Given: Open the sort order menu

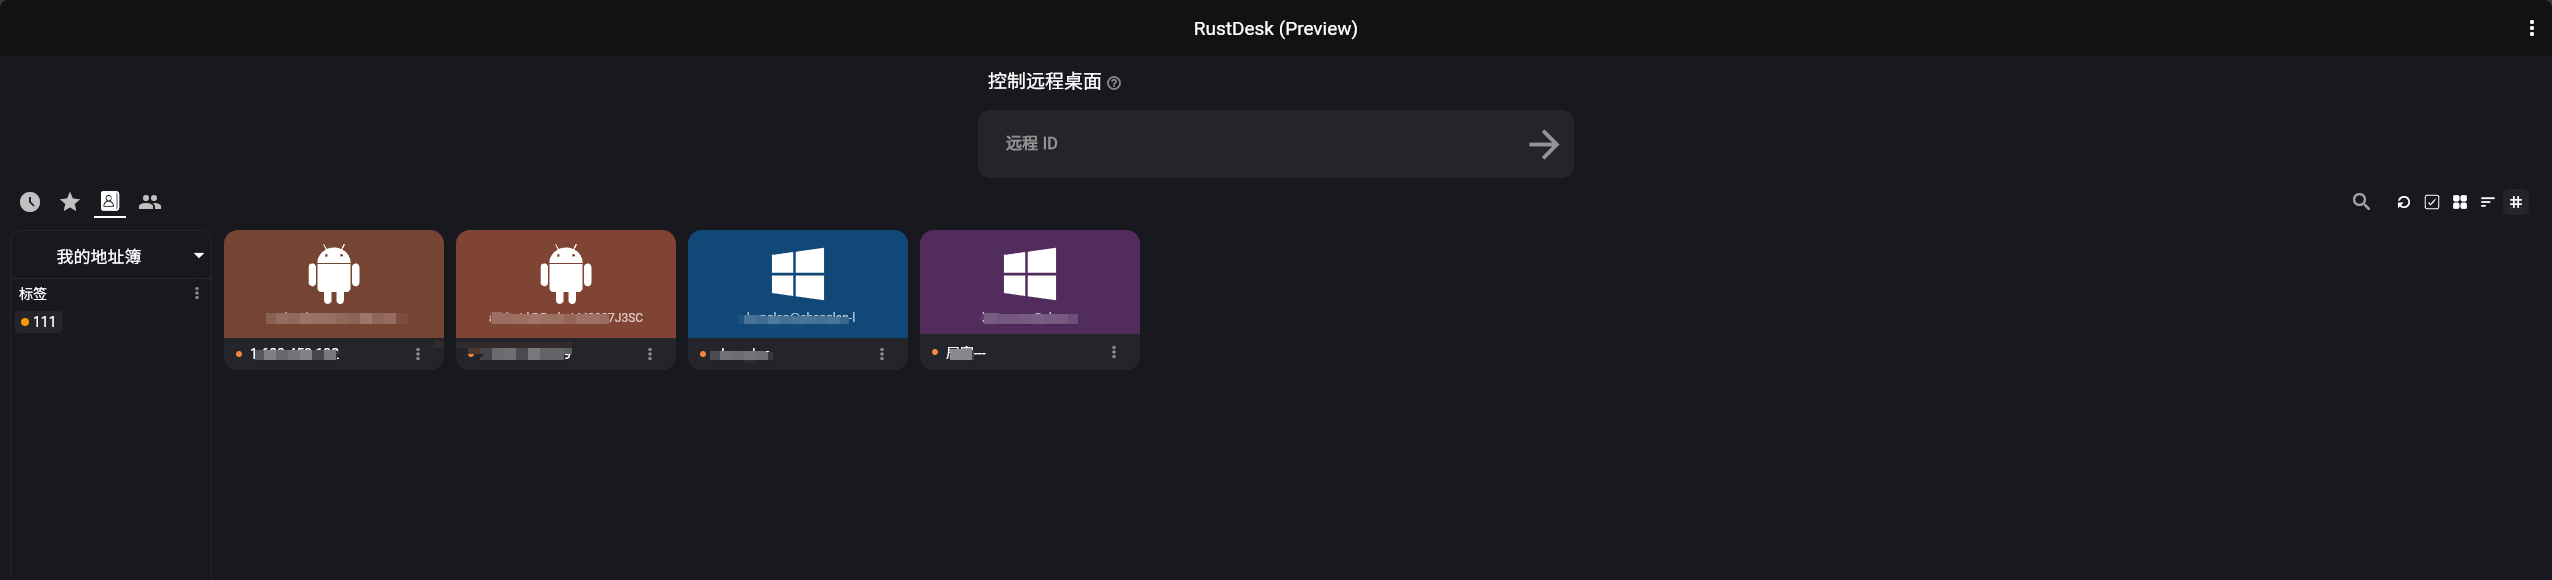Looking at the screenshot, I should click(x=2487, y=202).
